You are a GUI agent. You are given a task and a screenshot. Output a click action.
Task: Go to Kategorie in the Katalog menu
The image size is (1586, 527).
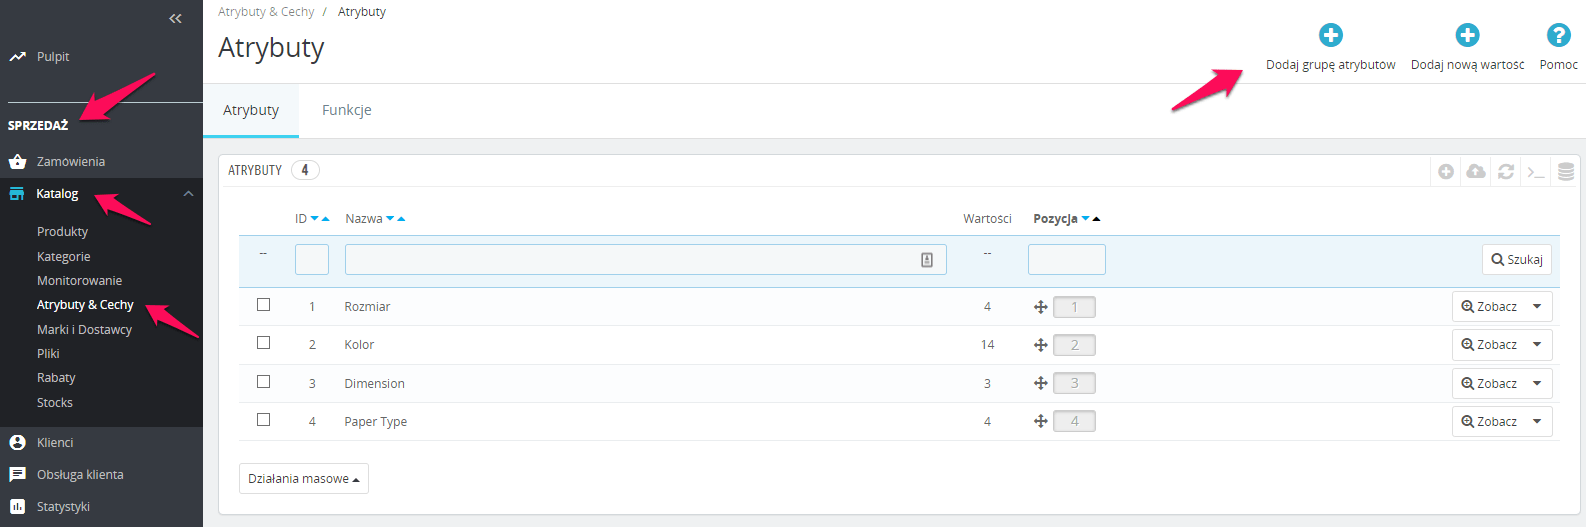coord(64,257)
